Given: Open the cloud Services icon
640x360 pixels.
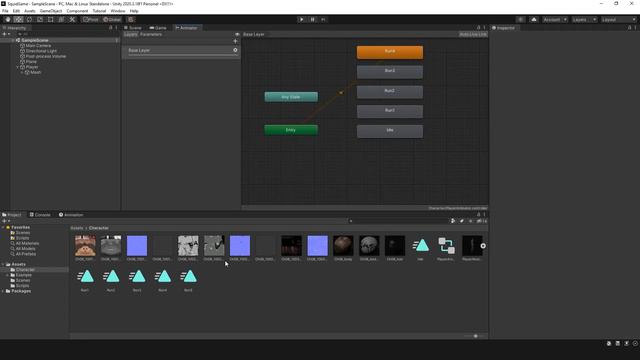Looking at the screenshot, I should 534,20.
